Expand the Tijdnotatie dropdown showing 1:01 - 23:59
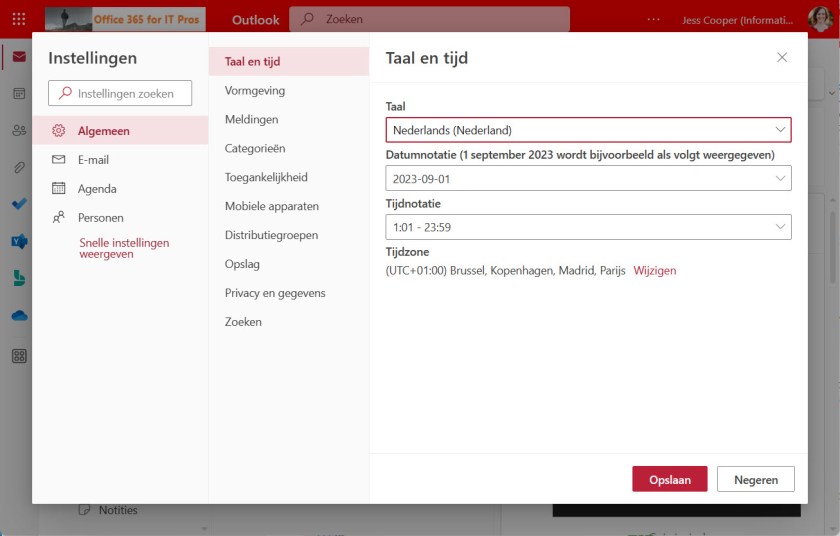 [588, 227]
